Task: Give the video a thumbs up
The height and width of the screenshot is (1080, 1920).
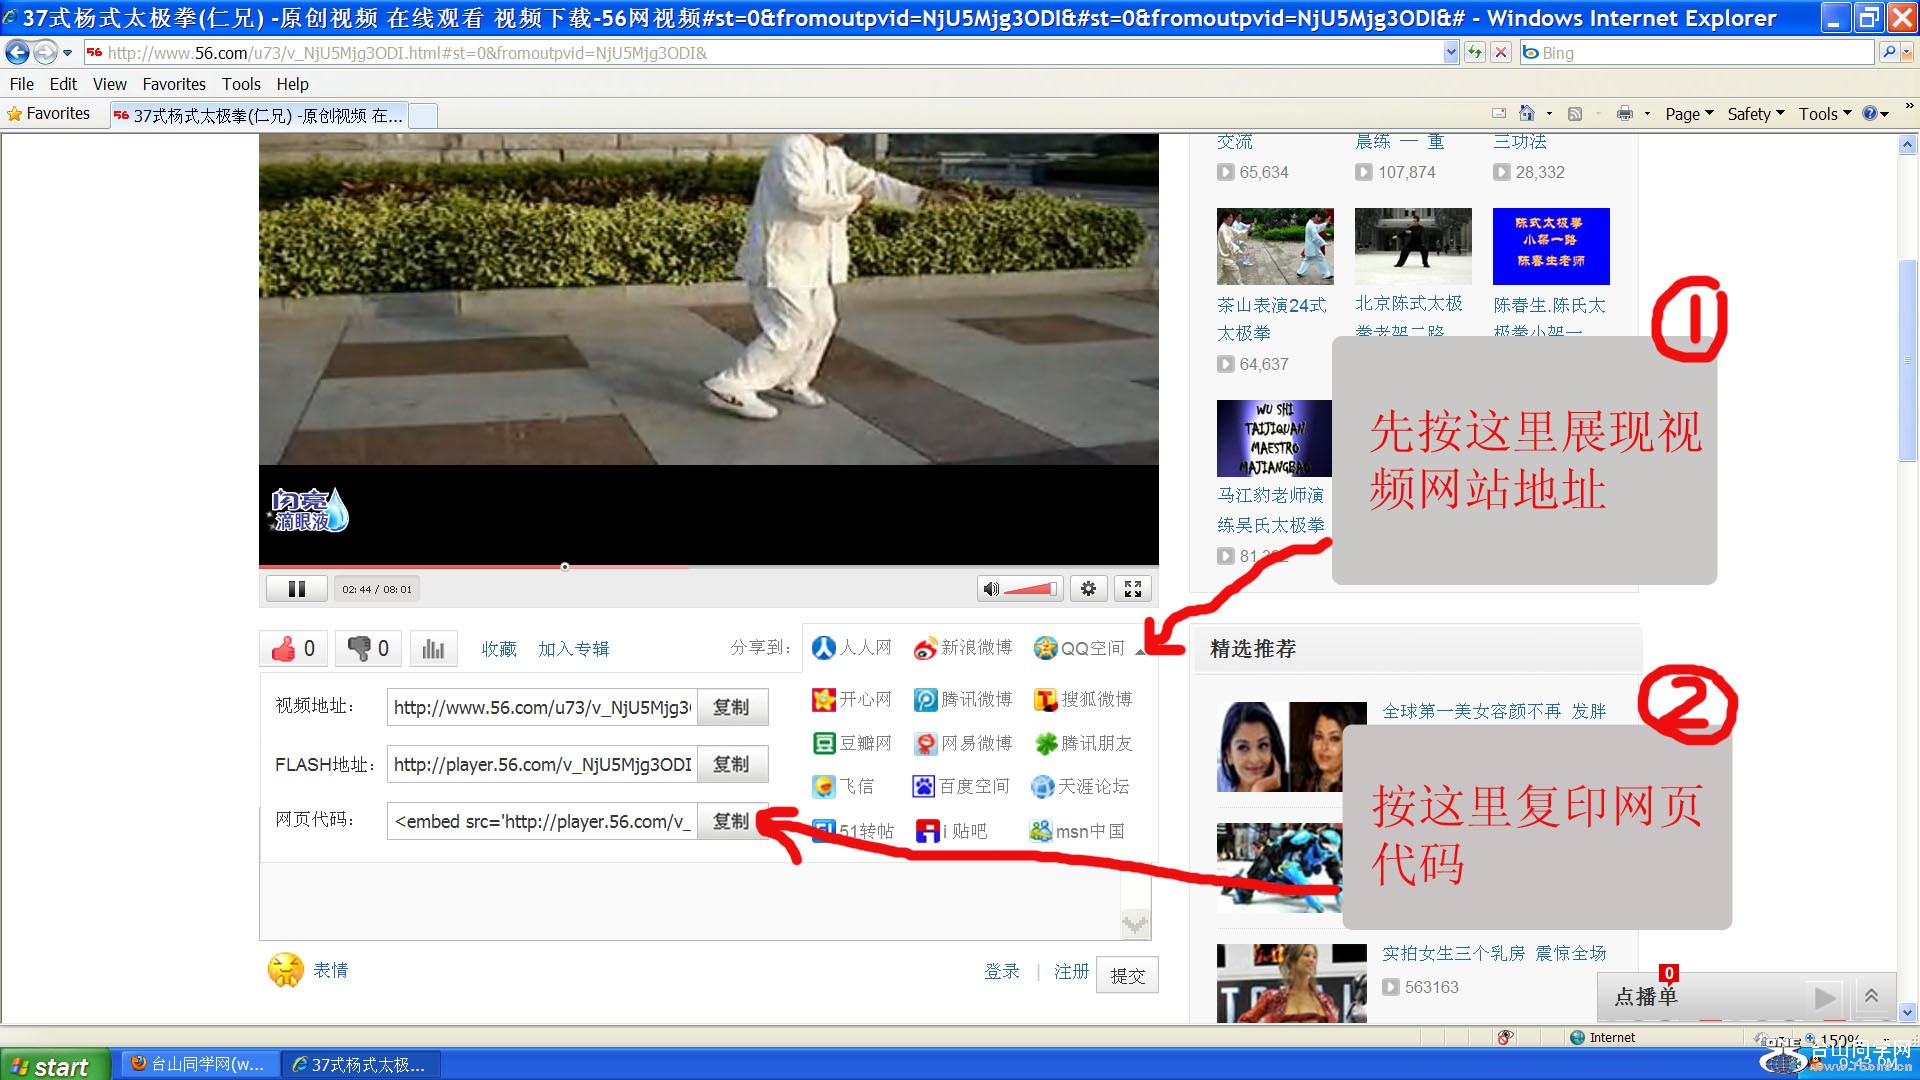Action: (x=294, y=649)
